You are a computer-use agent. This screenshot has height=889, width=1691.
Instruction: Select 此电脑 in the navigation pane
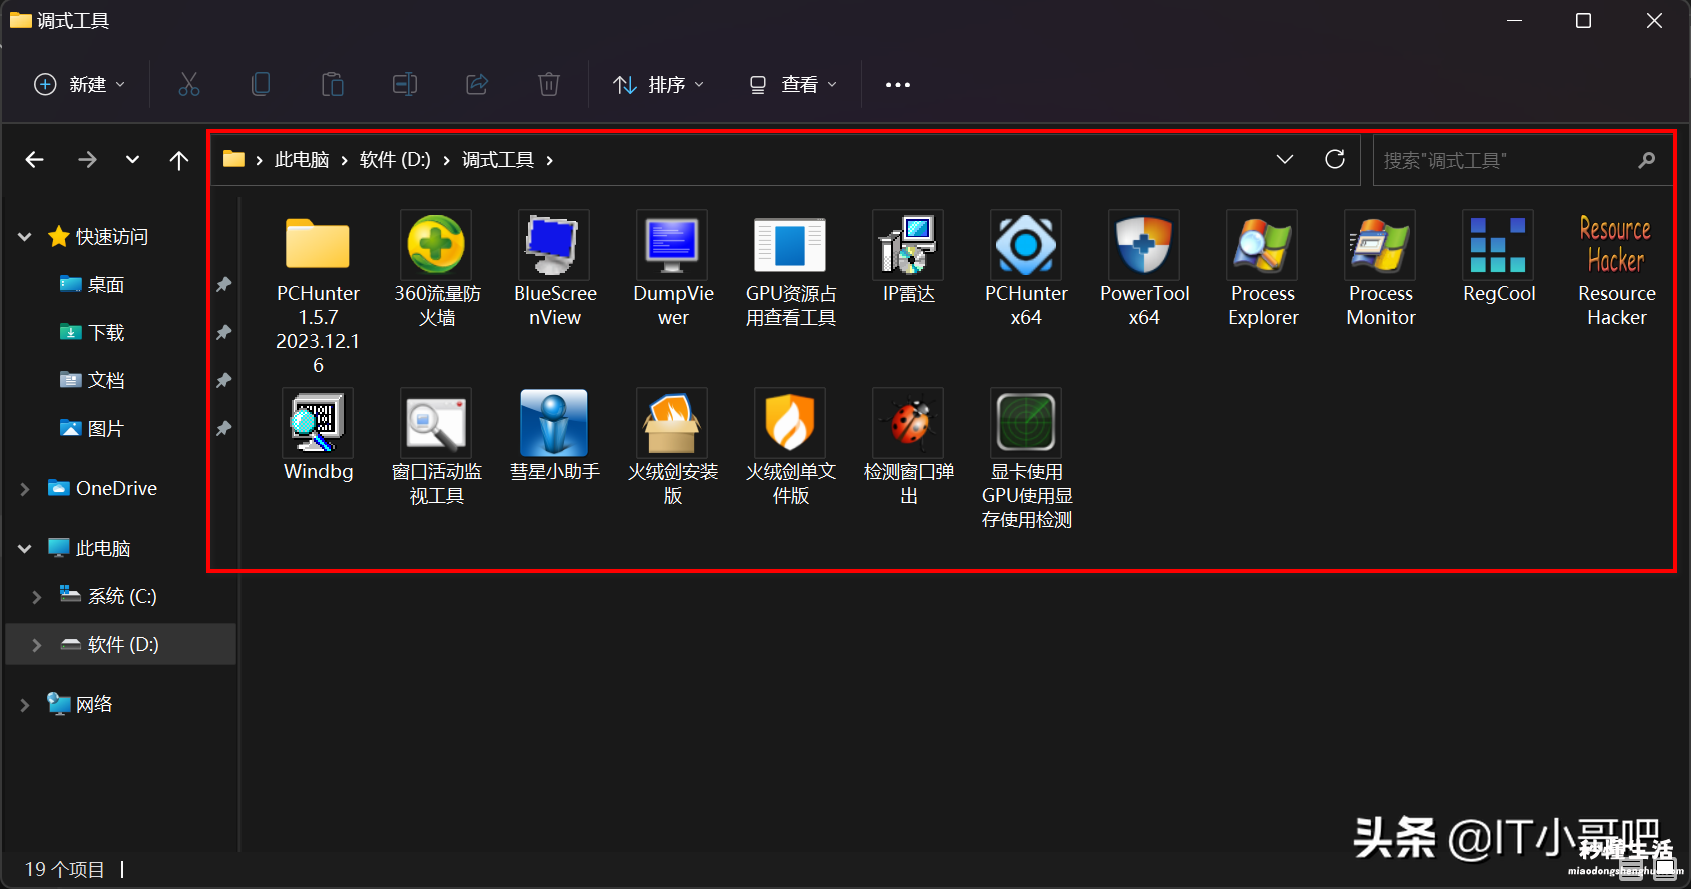click(x=89, y=549)
